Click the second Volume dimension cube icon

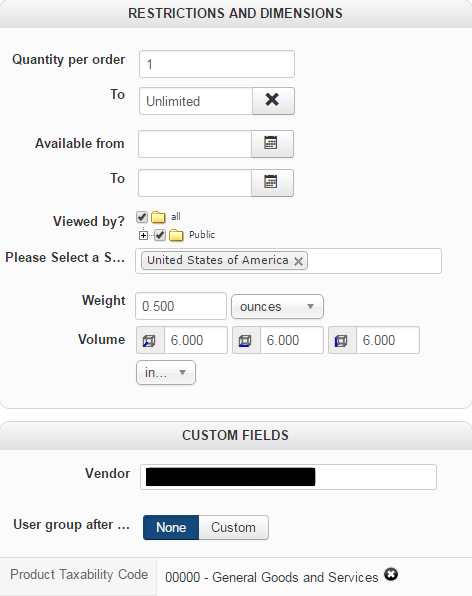pos(246,340)
